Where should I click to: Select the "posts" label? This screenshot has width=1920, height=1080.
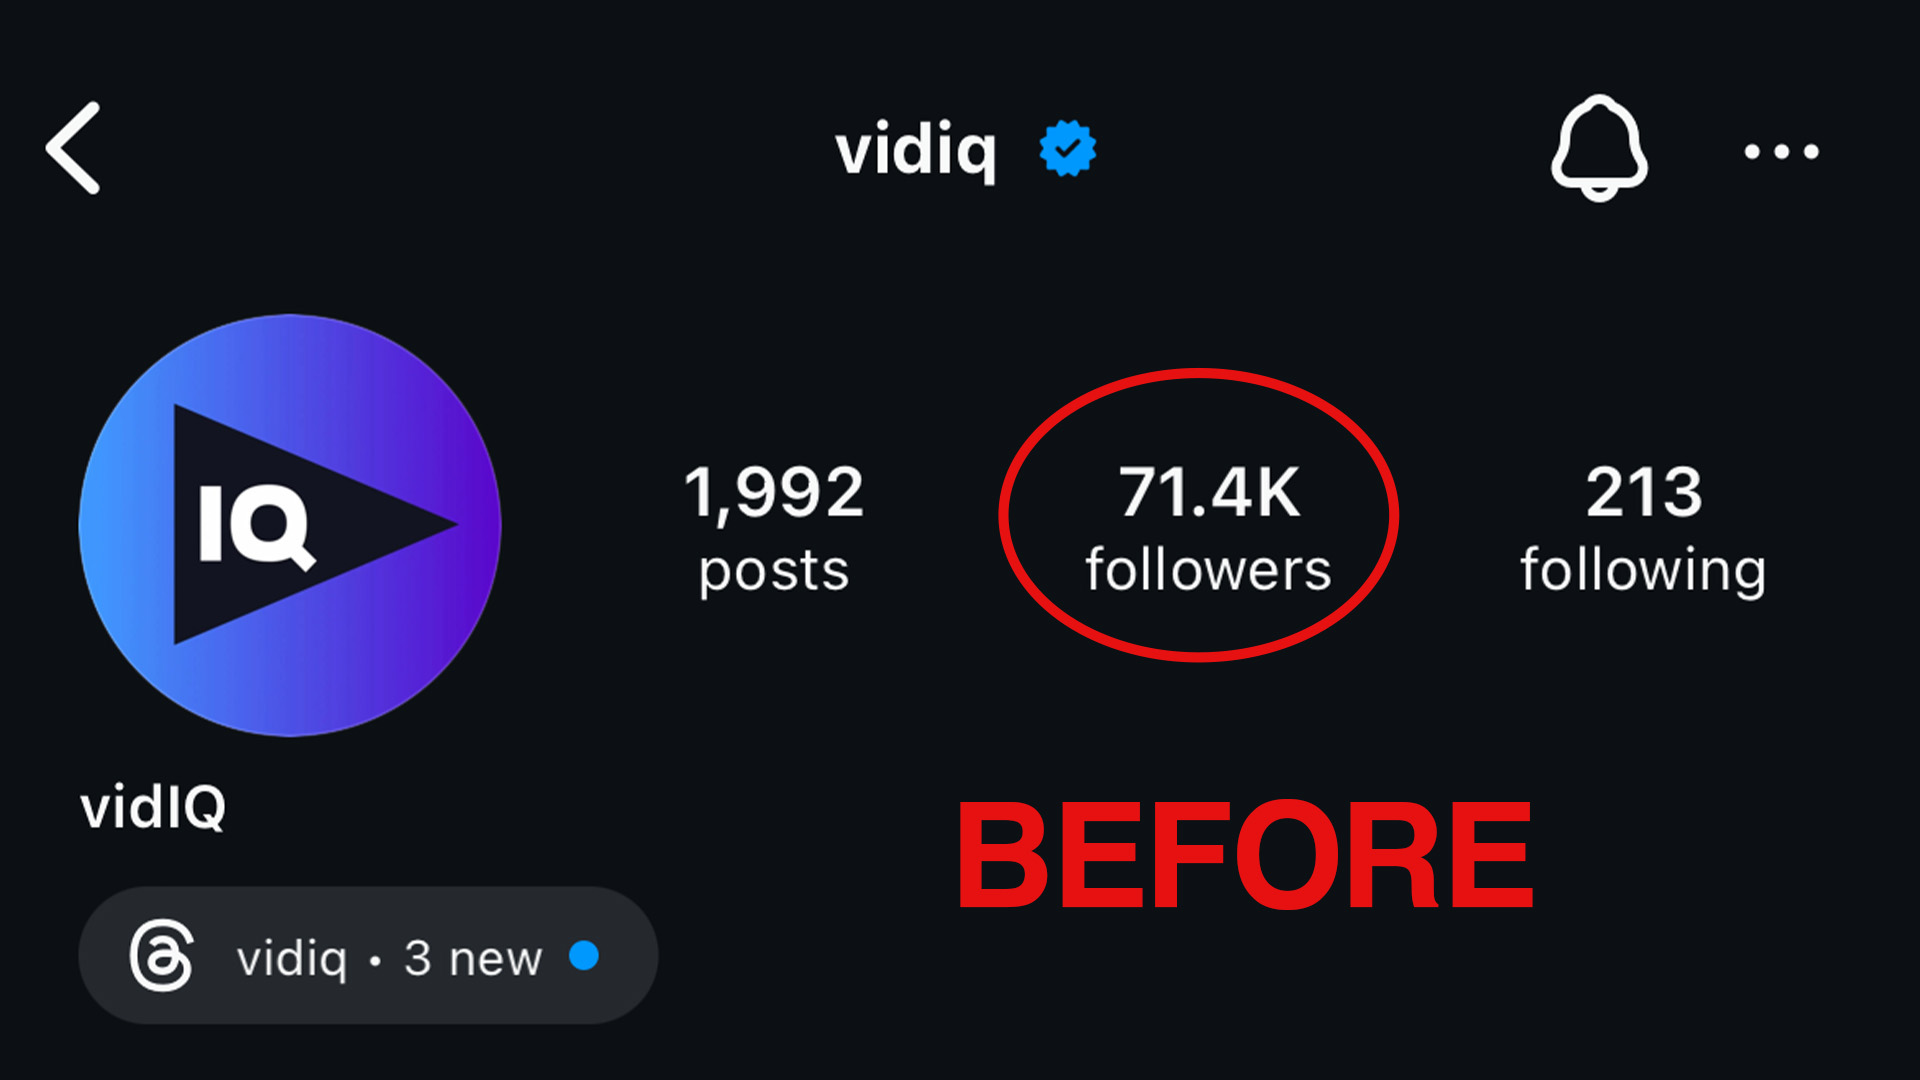pyautogui.click(x=774, y=571)
